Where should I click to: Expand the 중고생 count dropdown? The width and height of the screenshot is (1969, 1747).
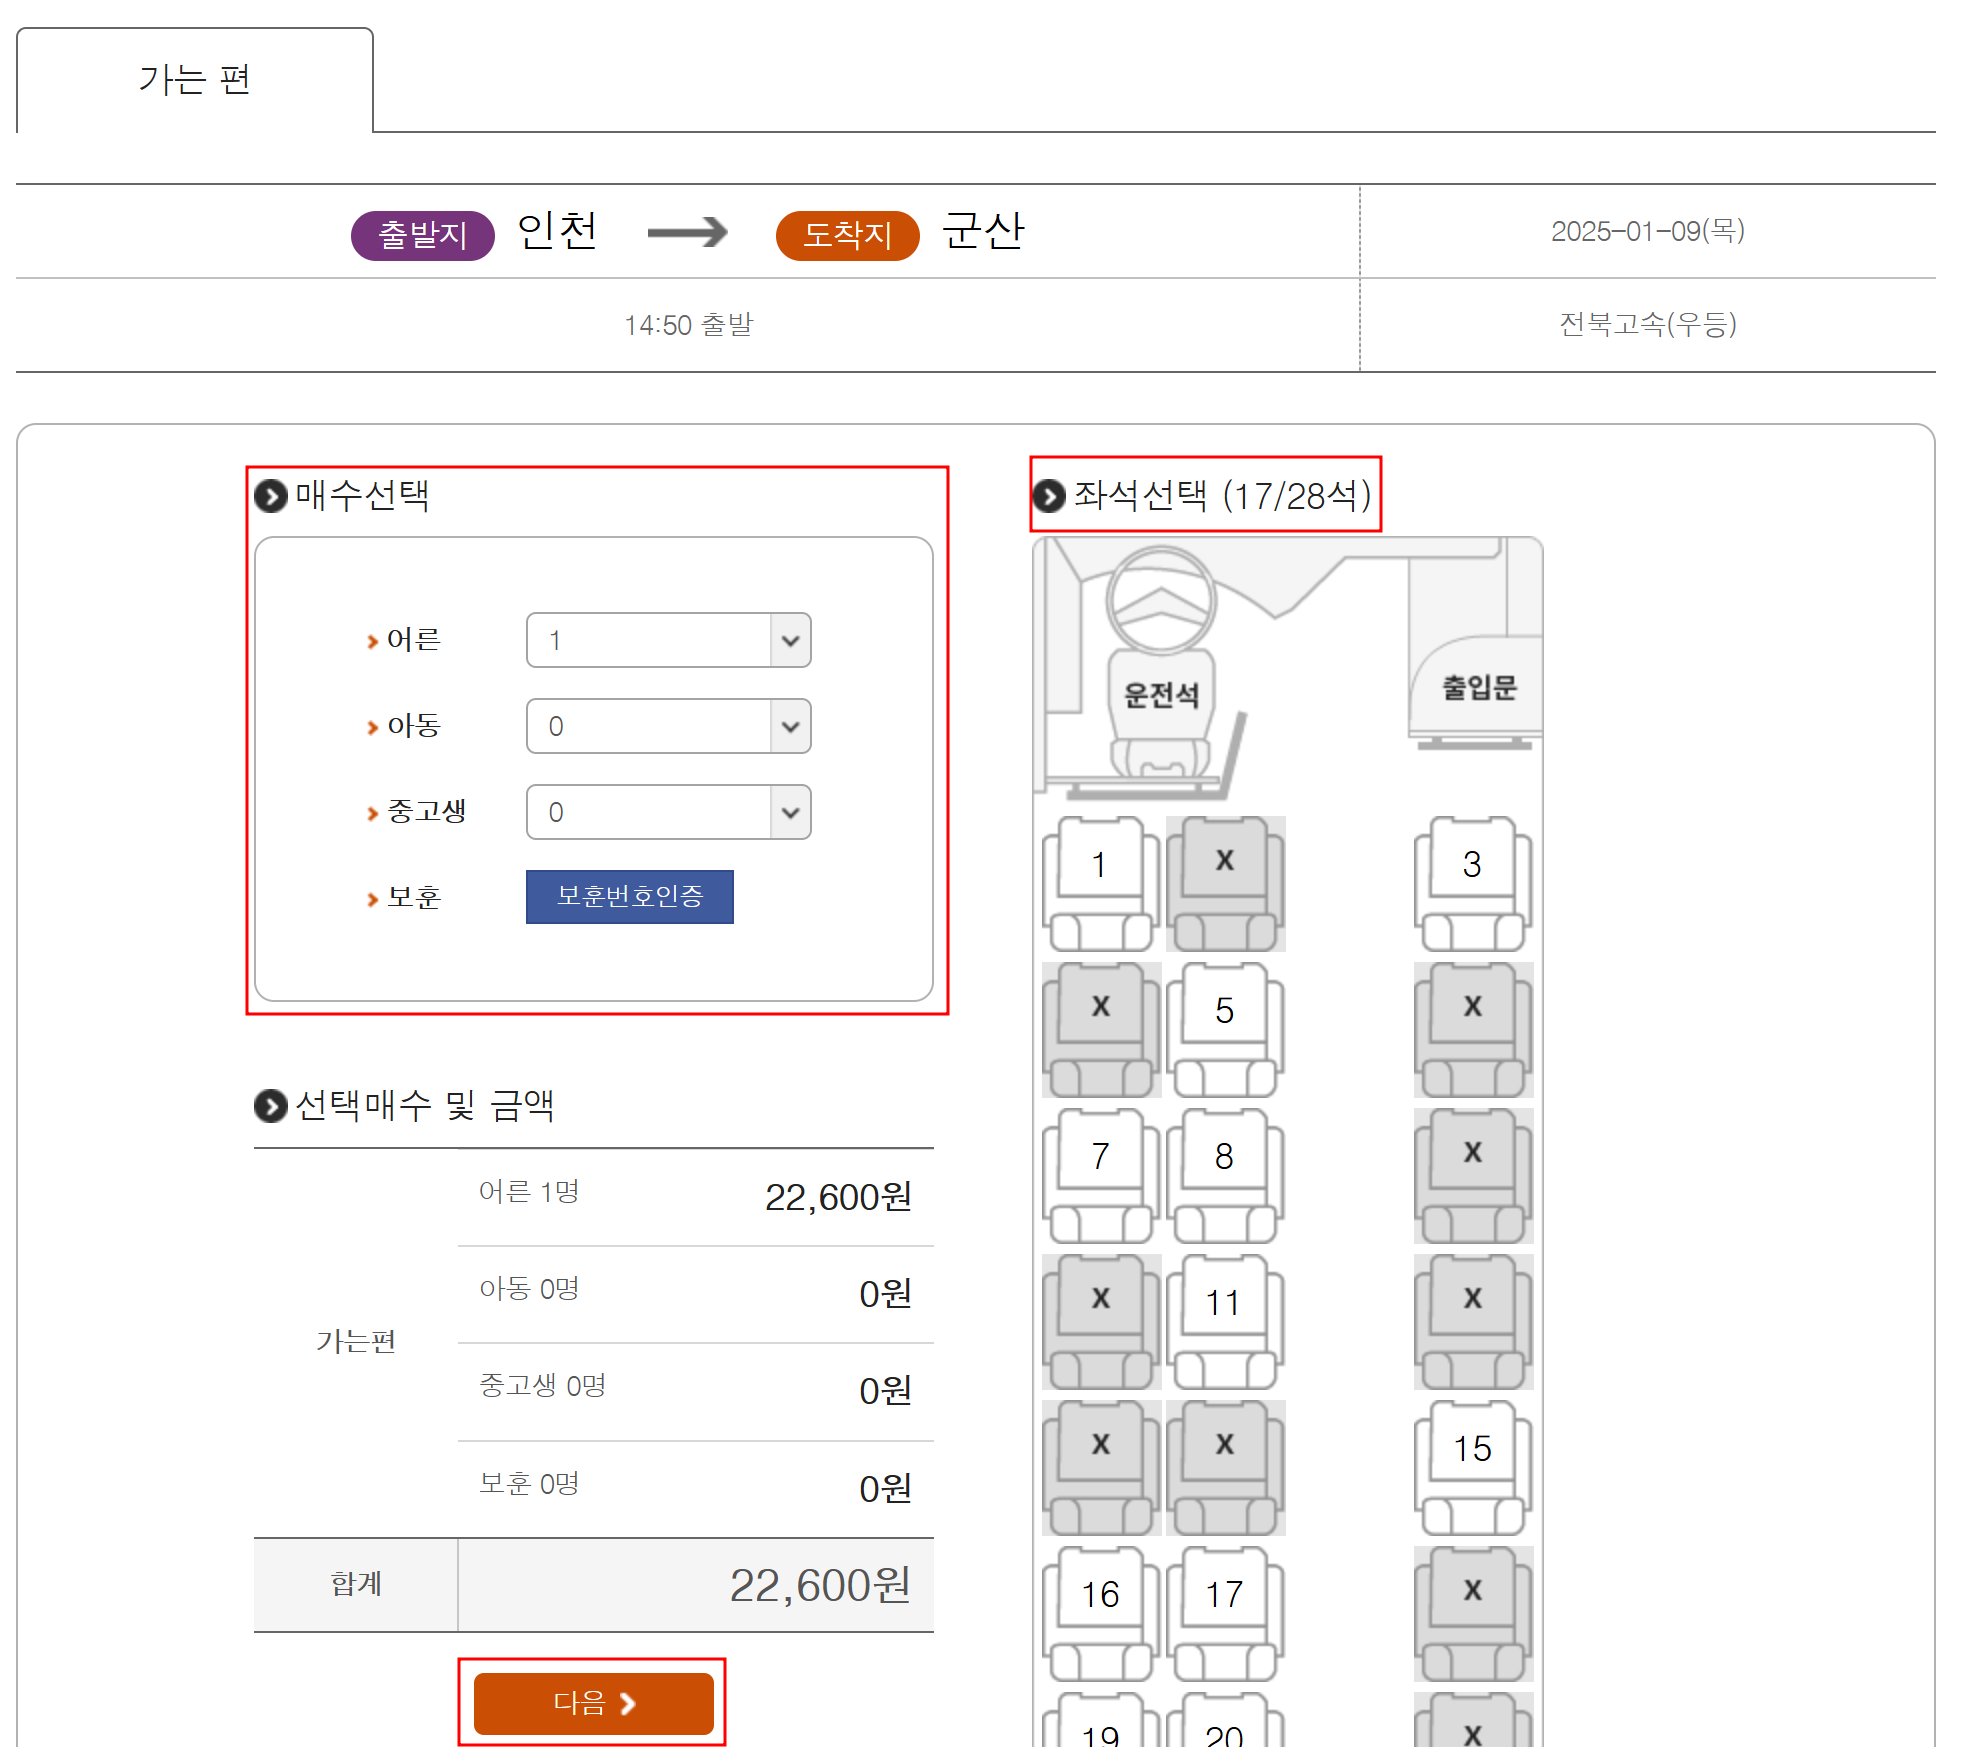668,812
